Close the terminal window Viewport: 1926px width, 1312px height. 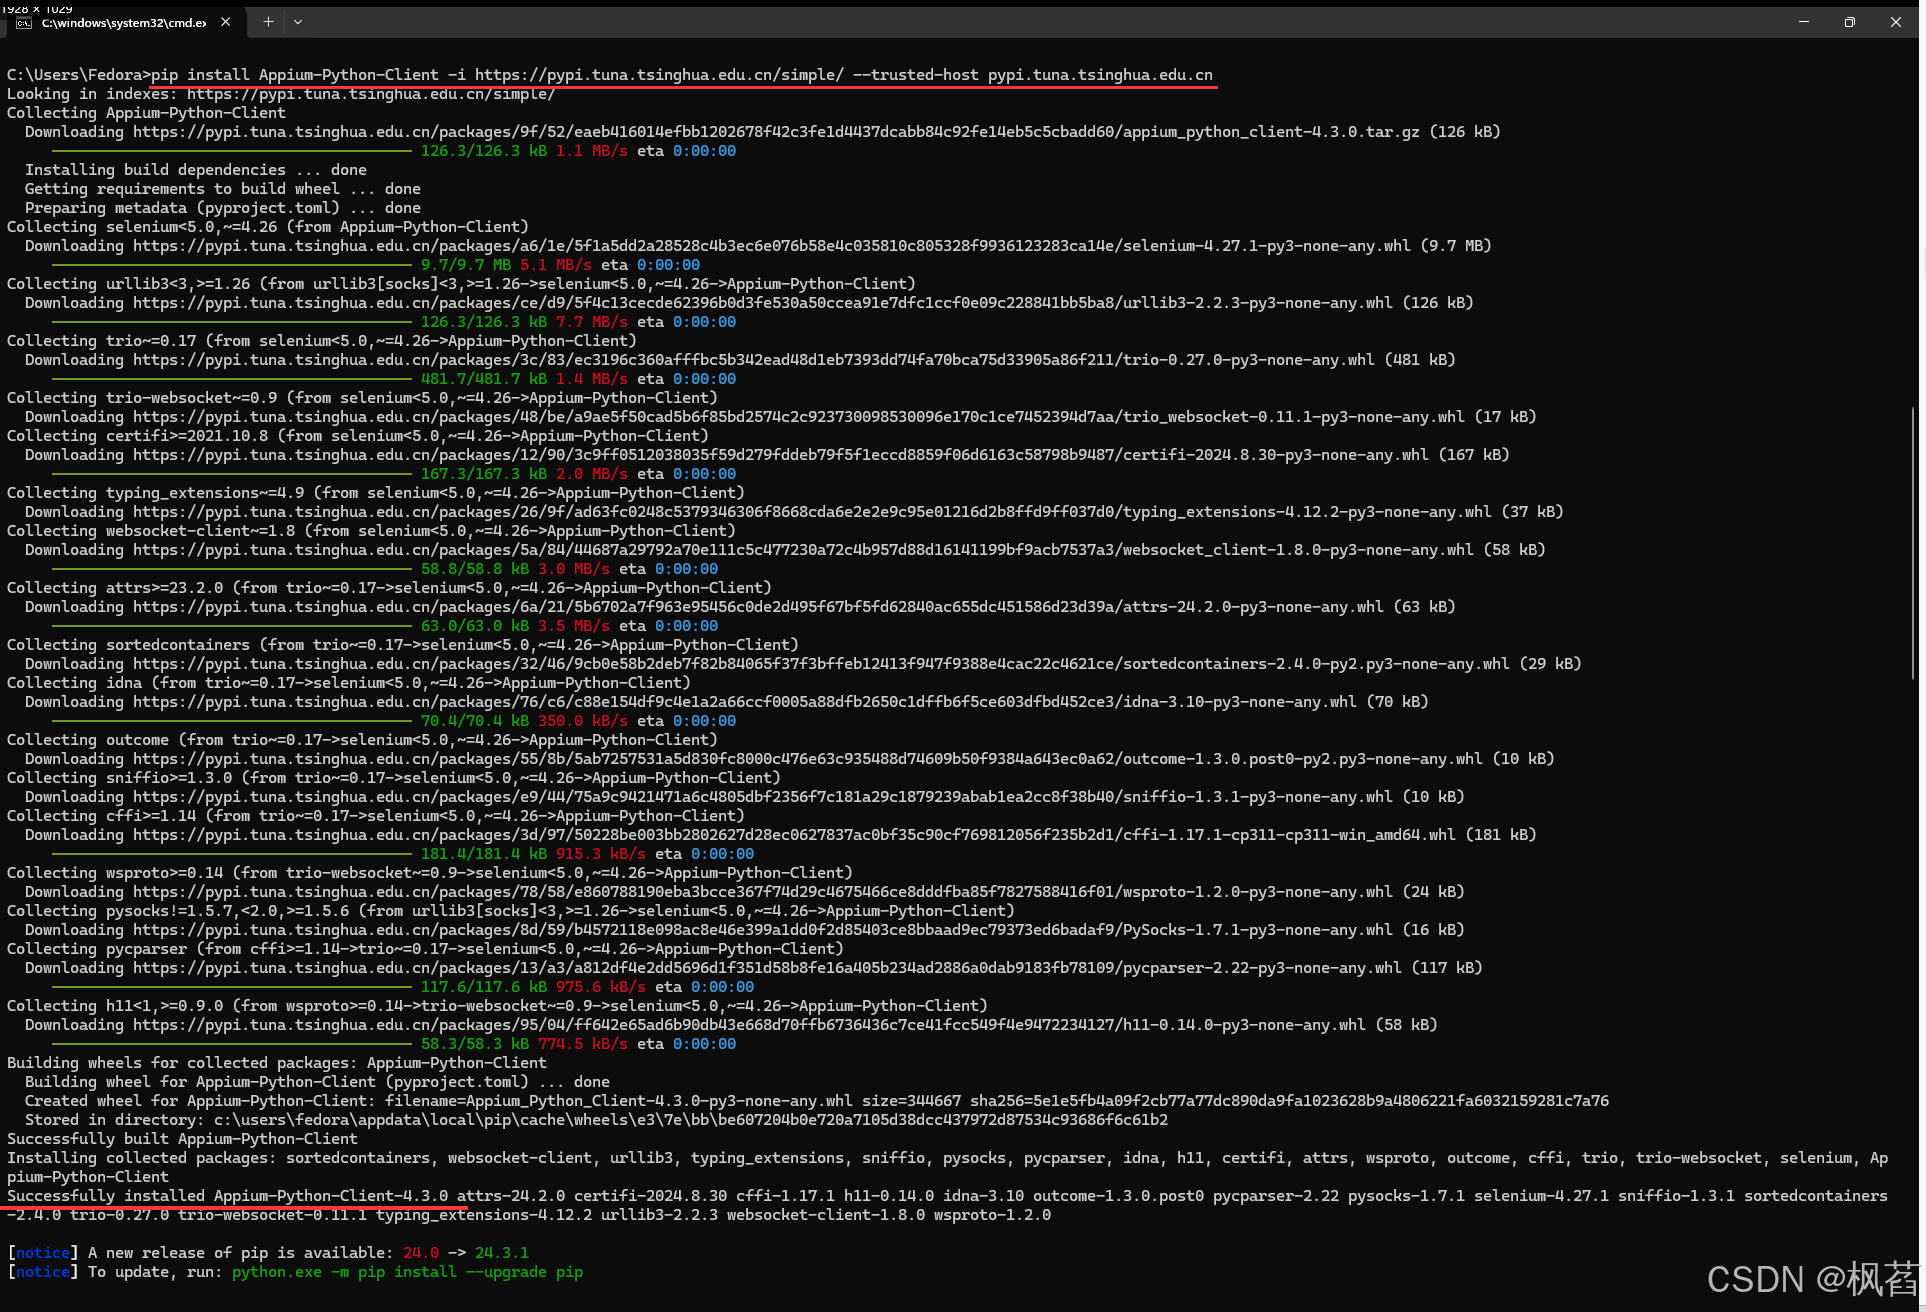click(1895, 22)
